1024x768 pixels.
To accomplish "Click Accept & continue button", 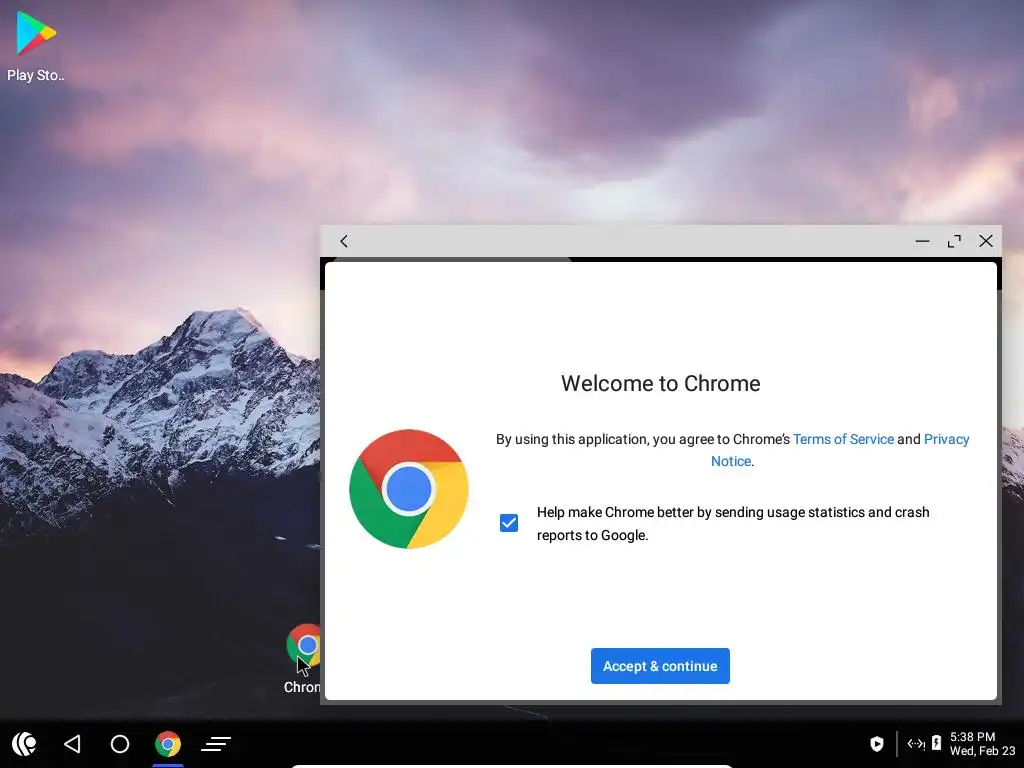I will click(x=660, y=666).
